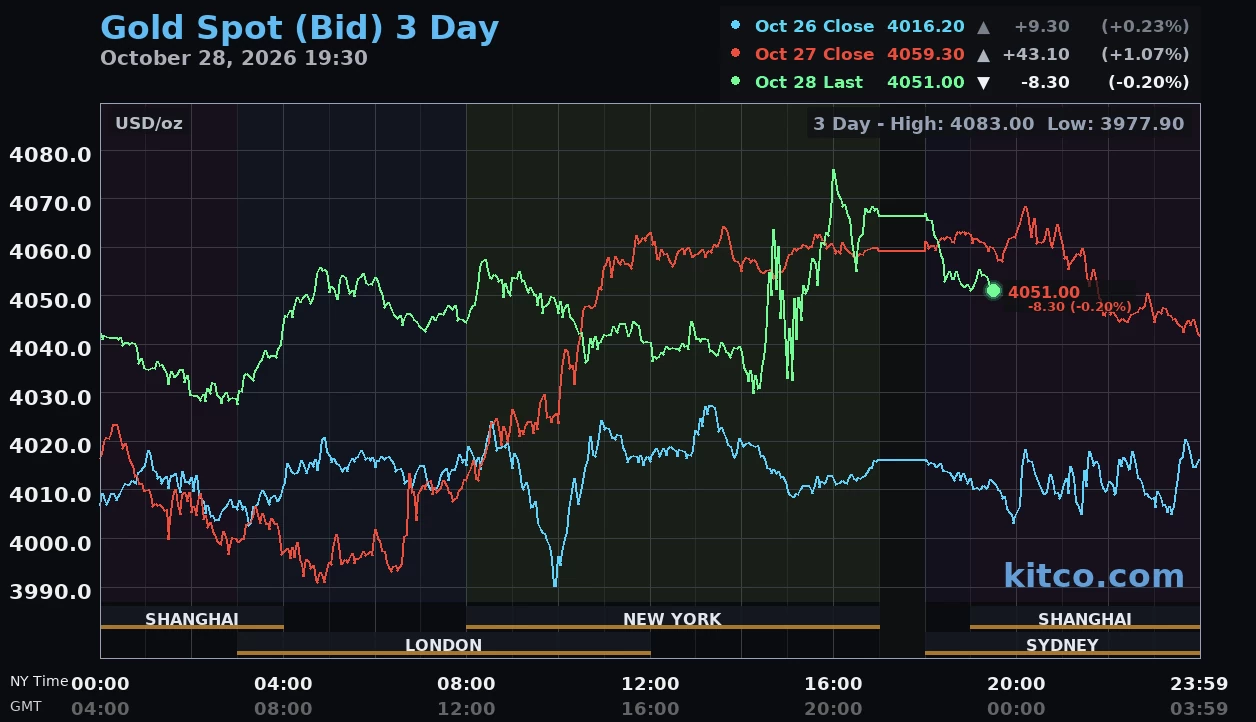Click the (+1.07%) percent change
Screen dimensions: 1256x722
click(1145, 54)
